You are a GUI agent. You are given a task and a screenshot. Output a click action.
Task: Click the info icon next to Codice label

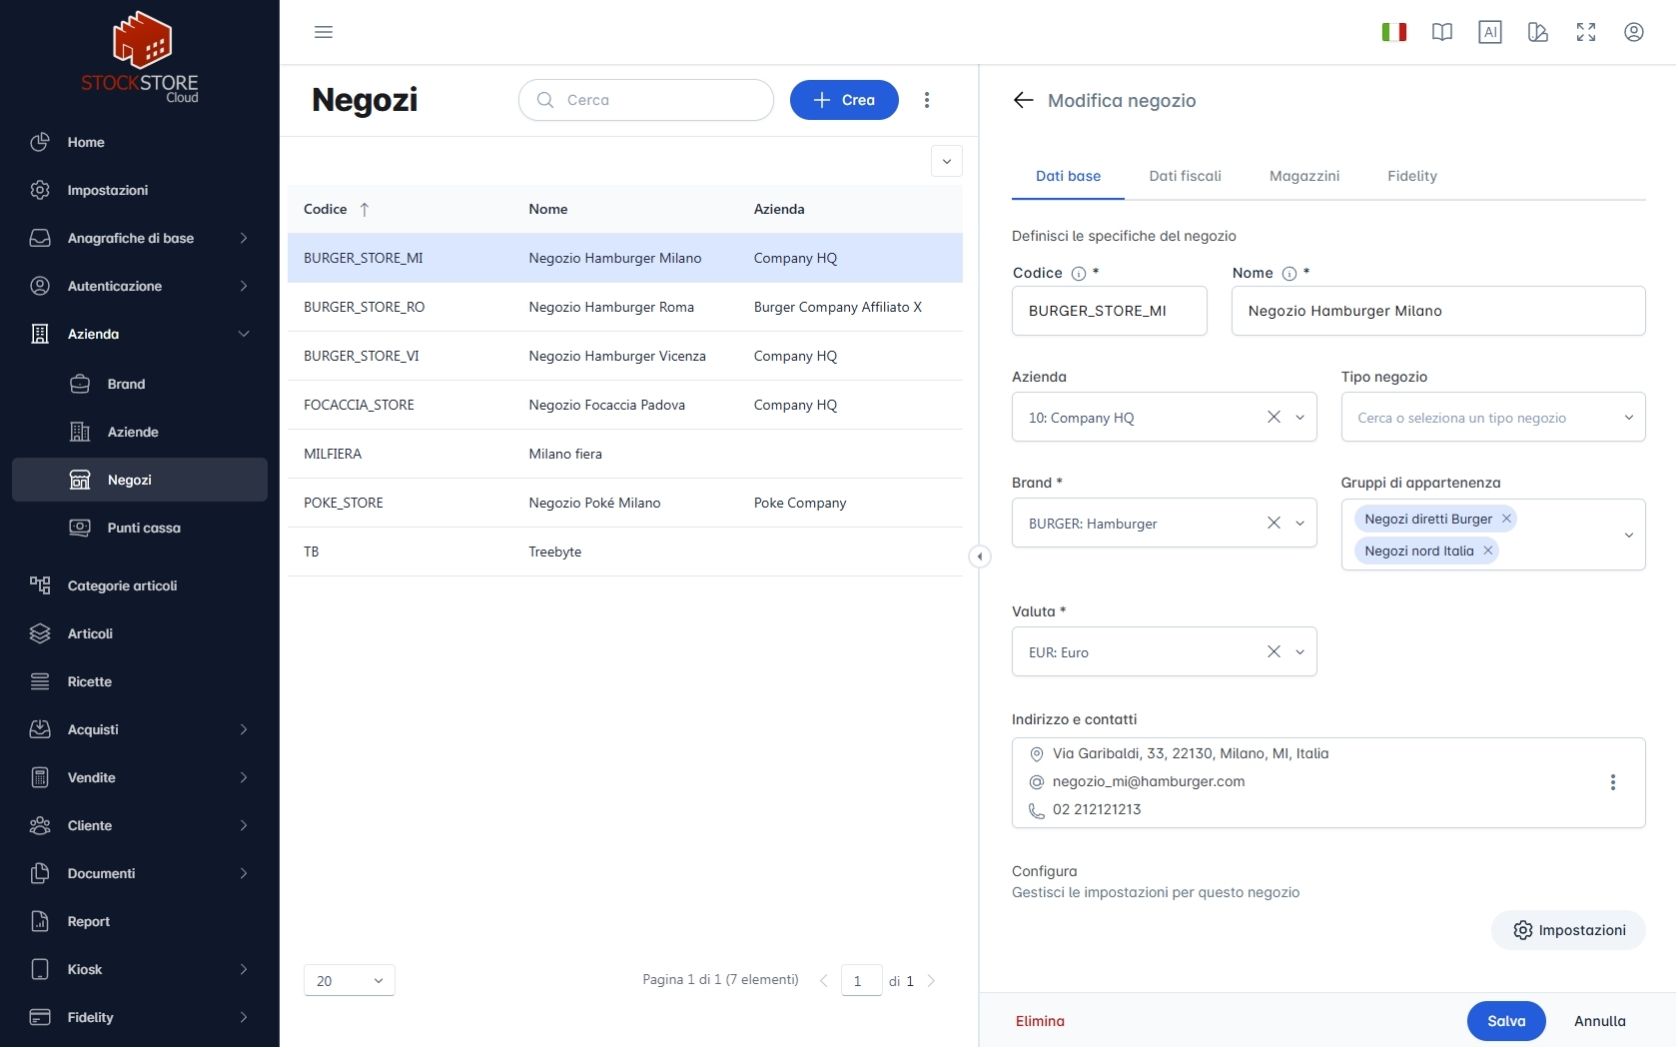pyautogui.click(x=1078, y=274)
